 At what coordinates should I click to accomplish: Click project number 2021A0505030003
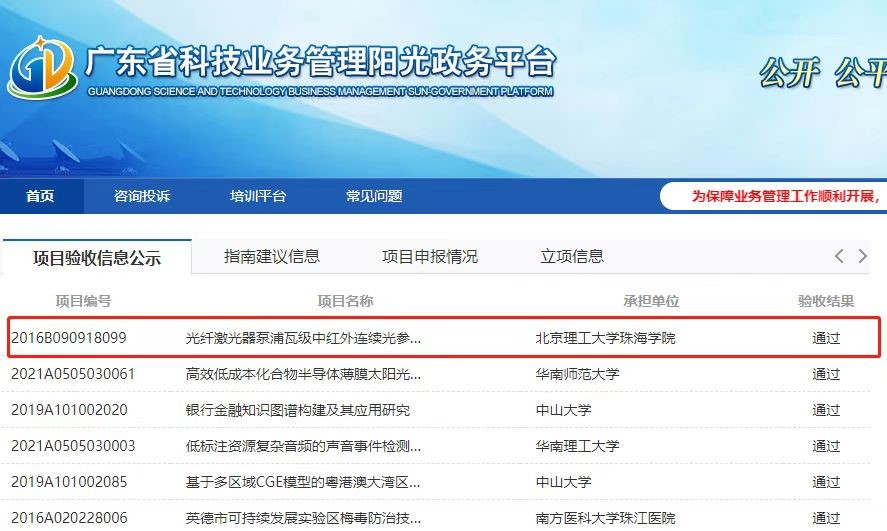tap(73, 446)
